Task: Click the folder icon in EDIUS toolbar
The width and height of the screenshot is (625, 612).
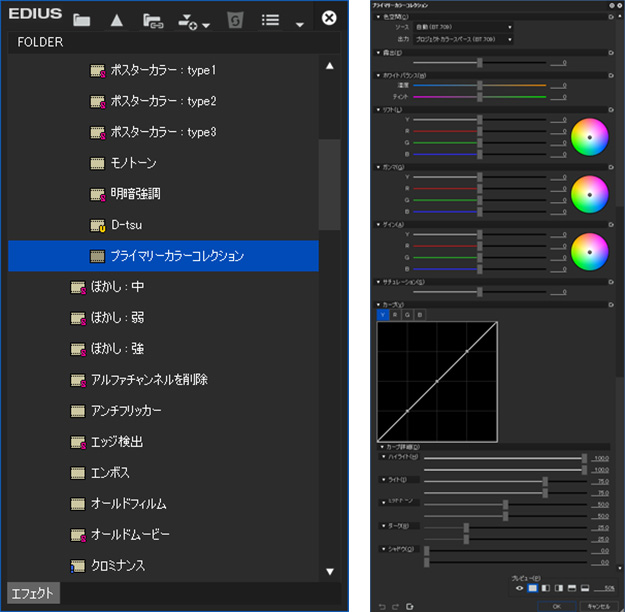Action: click(x=82, y=19)
